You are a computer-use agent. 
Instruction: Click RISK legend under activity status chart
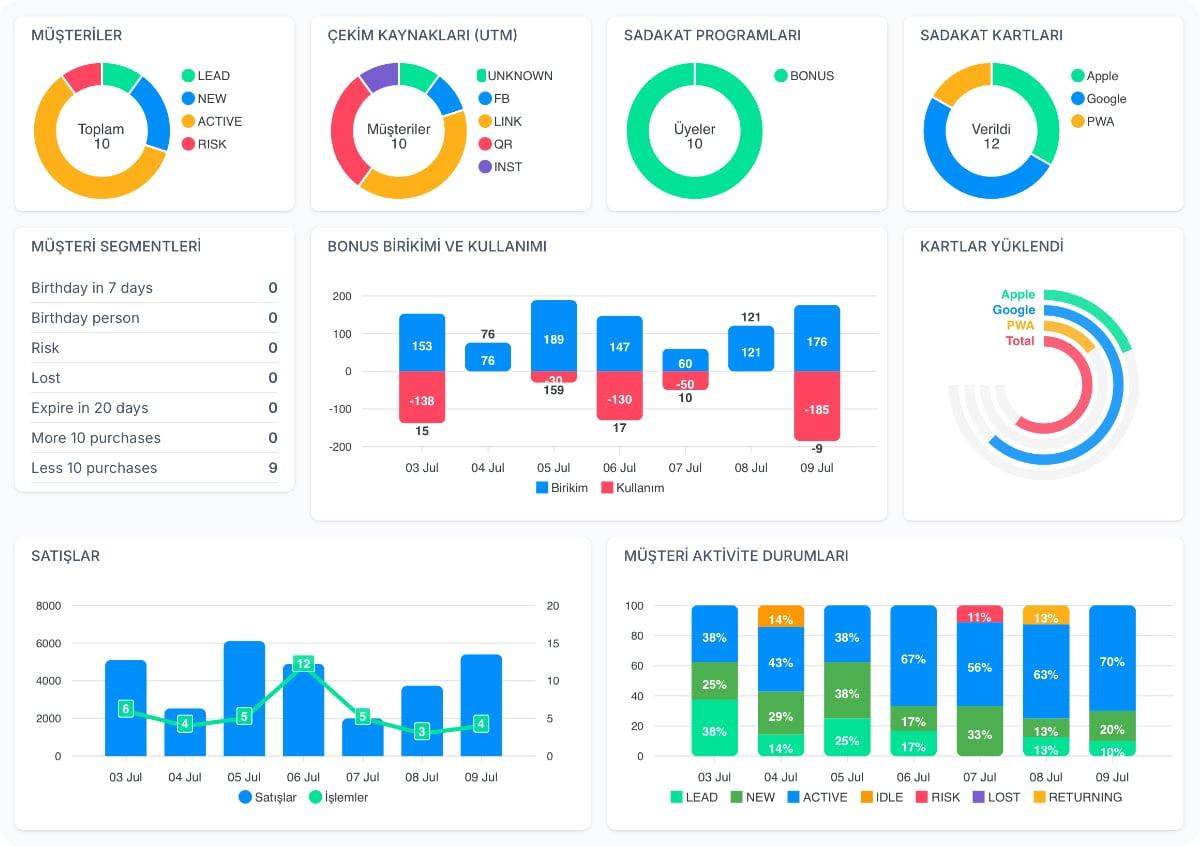click(x=938, y=797)
